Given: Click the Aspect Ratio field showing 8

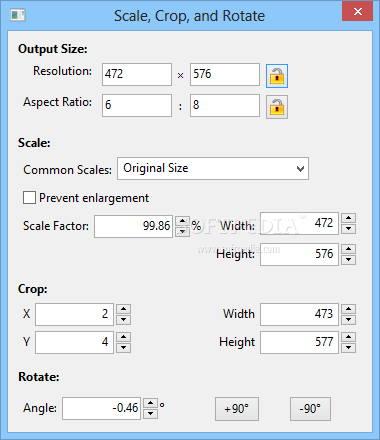Looking at the screenshot, I should point(225,105).
